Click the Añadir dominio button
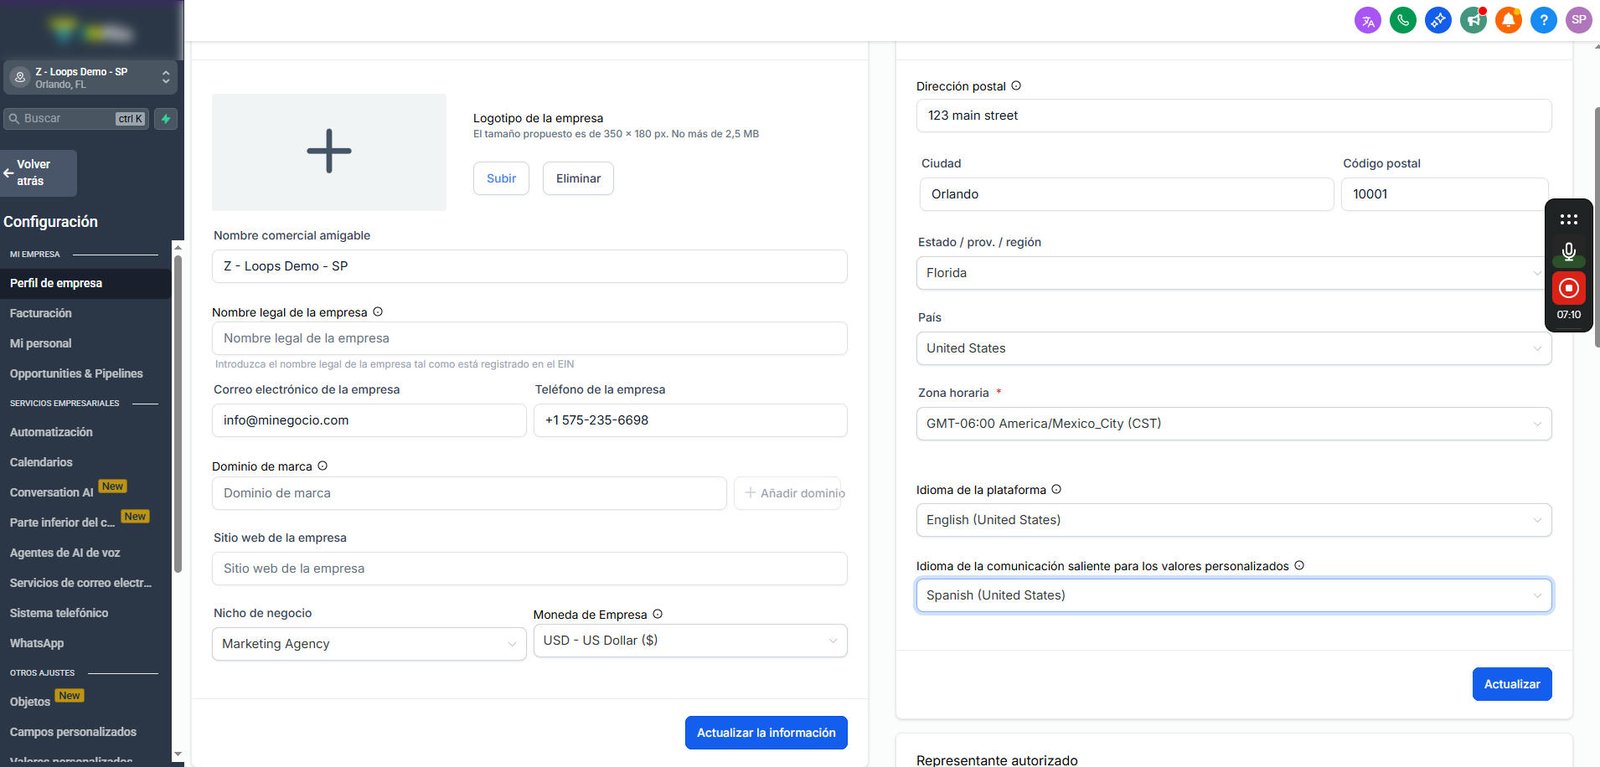1600x767 pixels. [x=788, y=493]
